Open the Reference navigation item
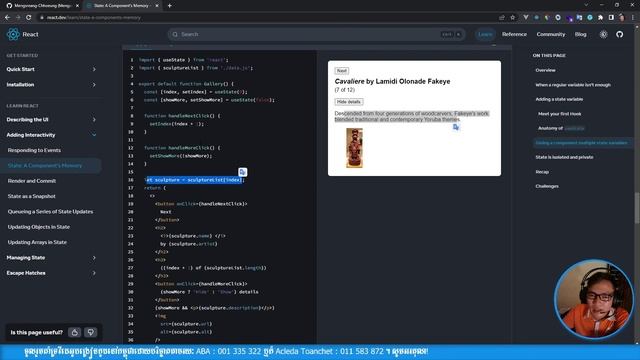 pyautogui.click(x=514, y=34)
